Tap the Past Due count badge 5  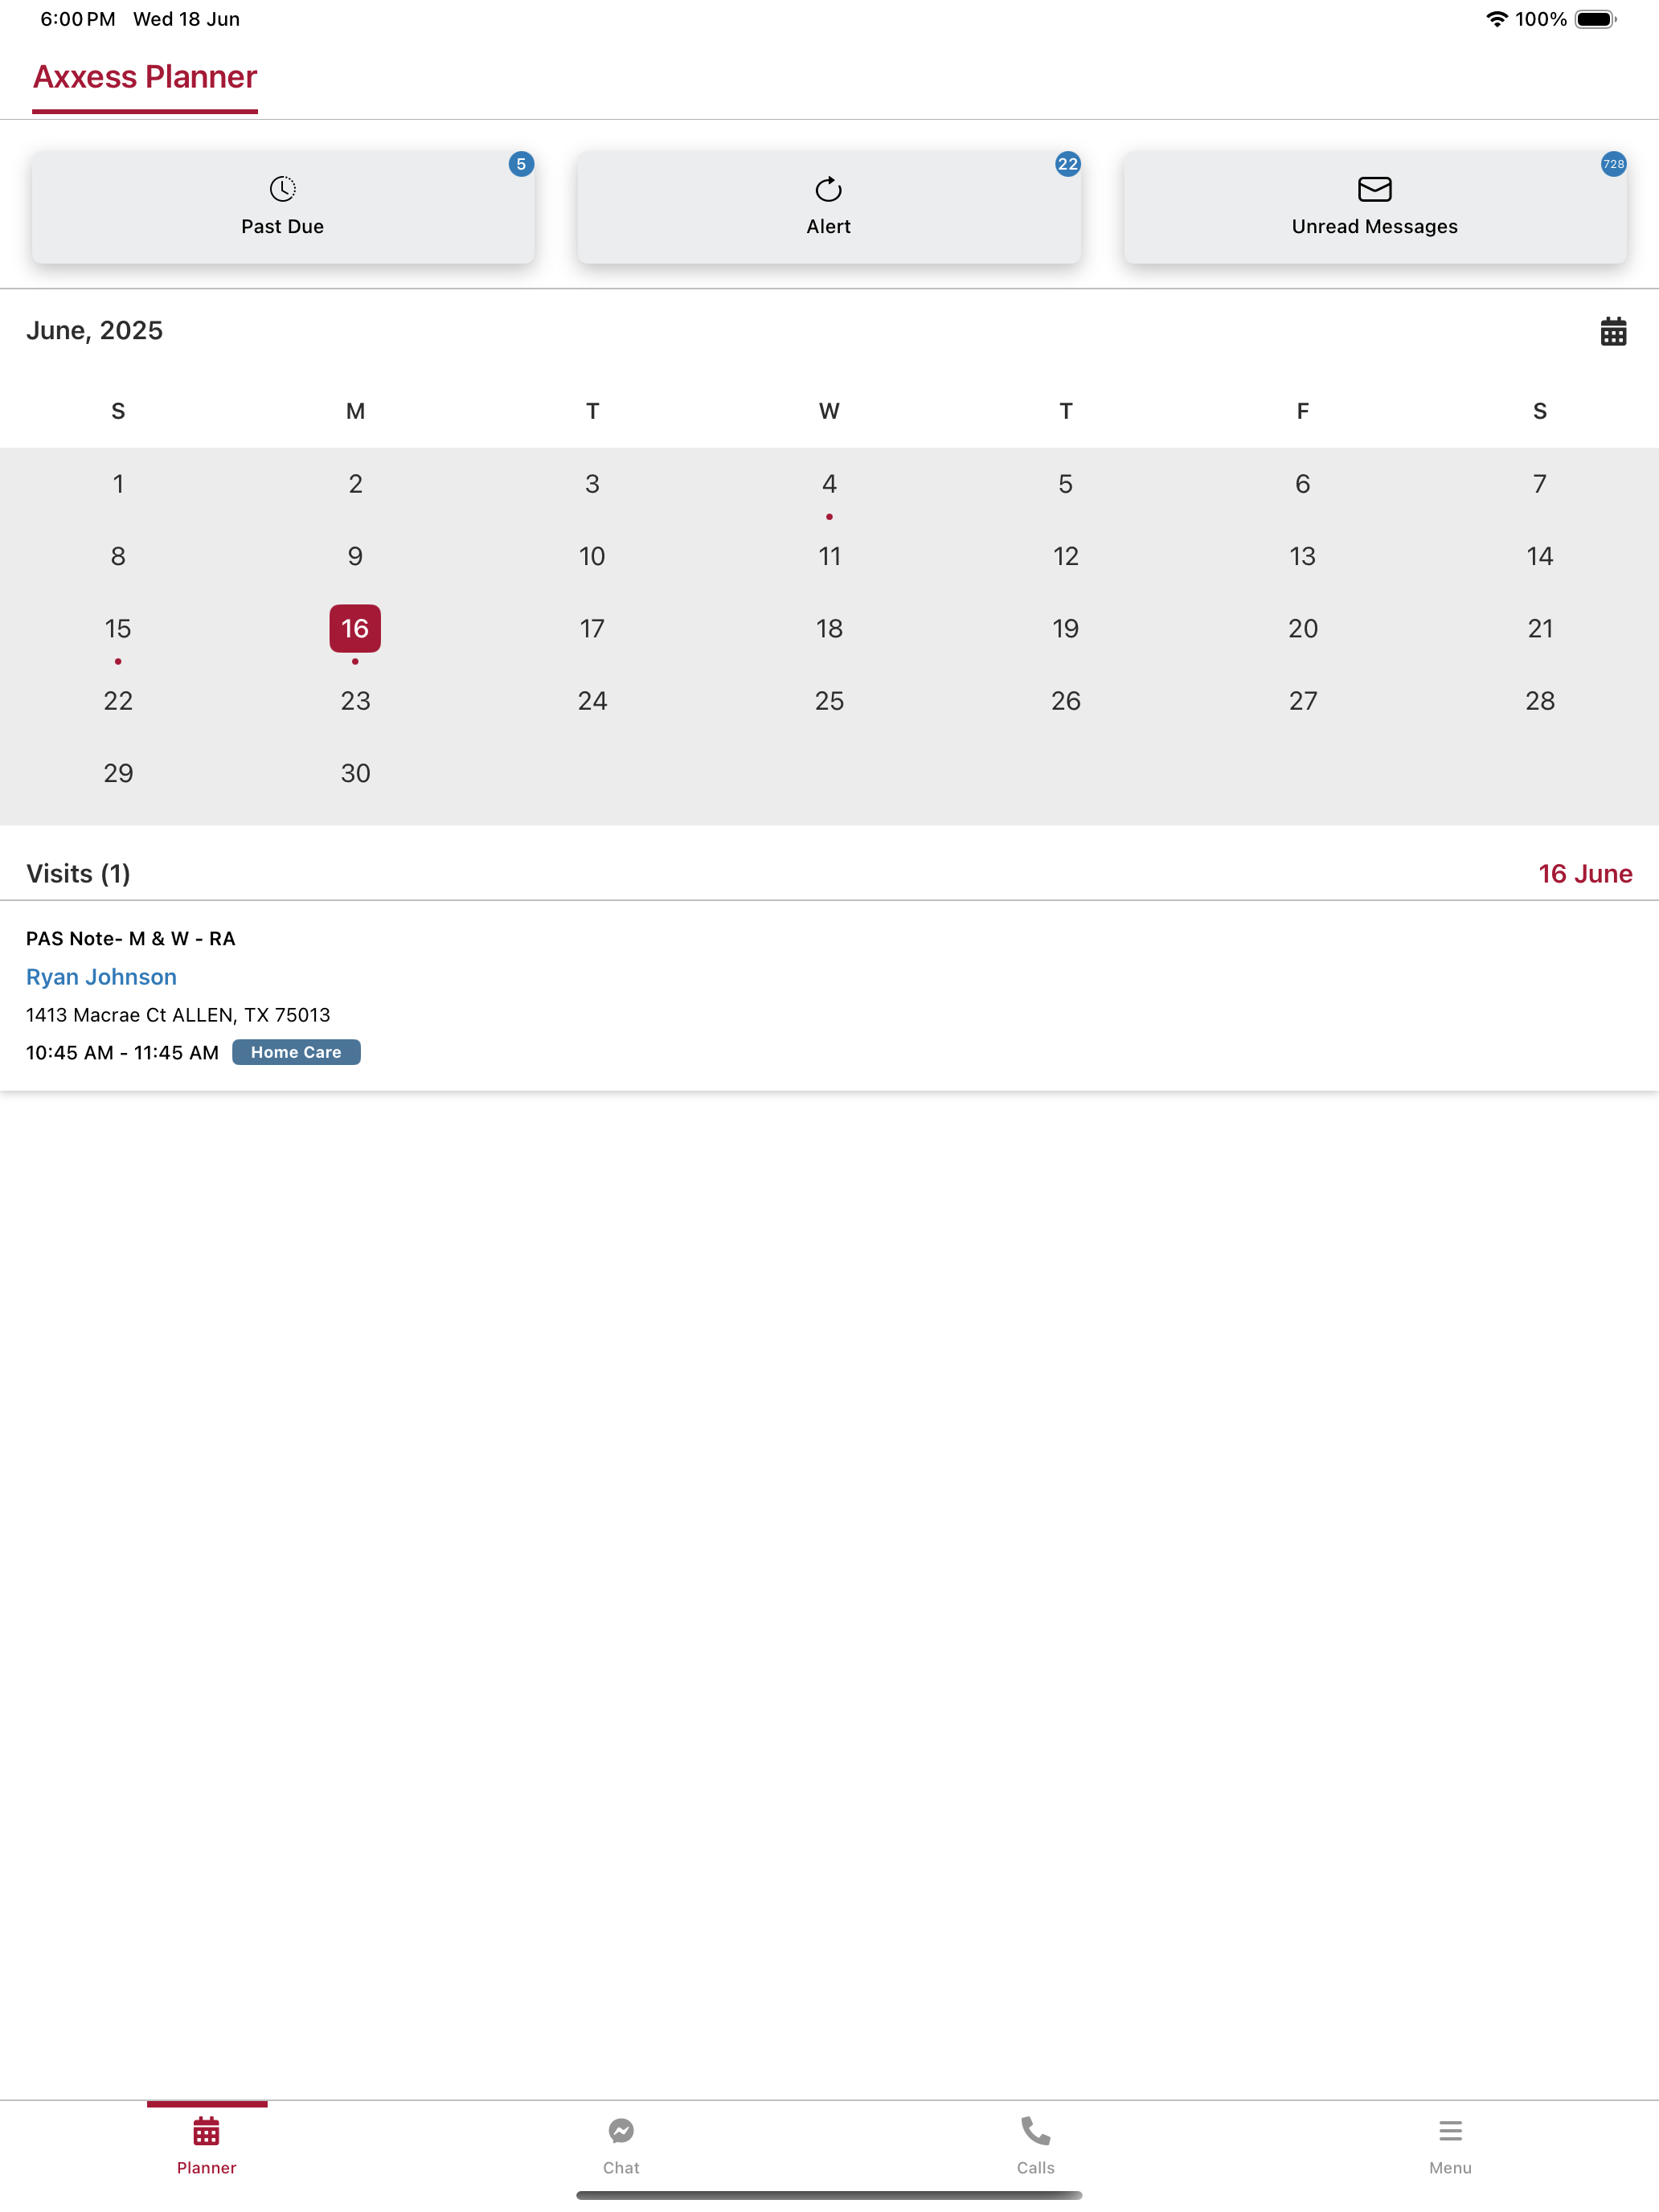click(x=521, y=164)
